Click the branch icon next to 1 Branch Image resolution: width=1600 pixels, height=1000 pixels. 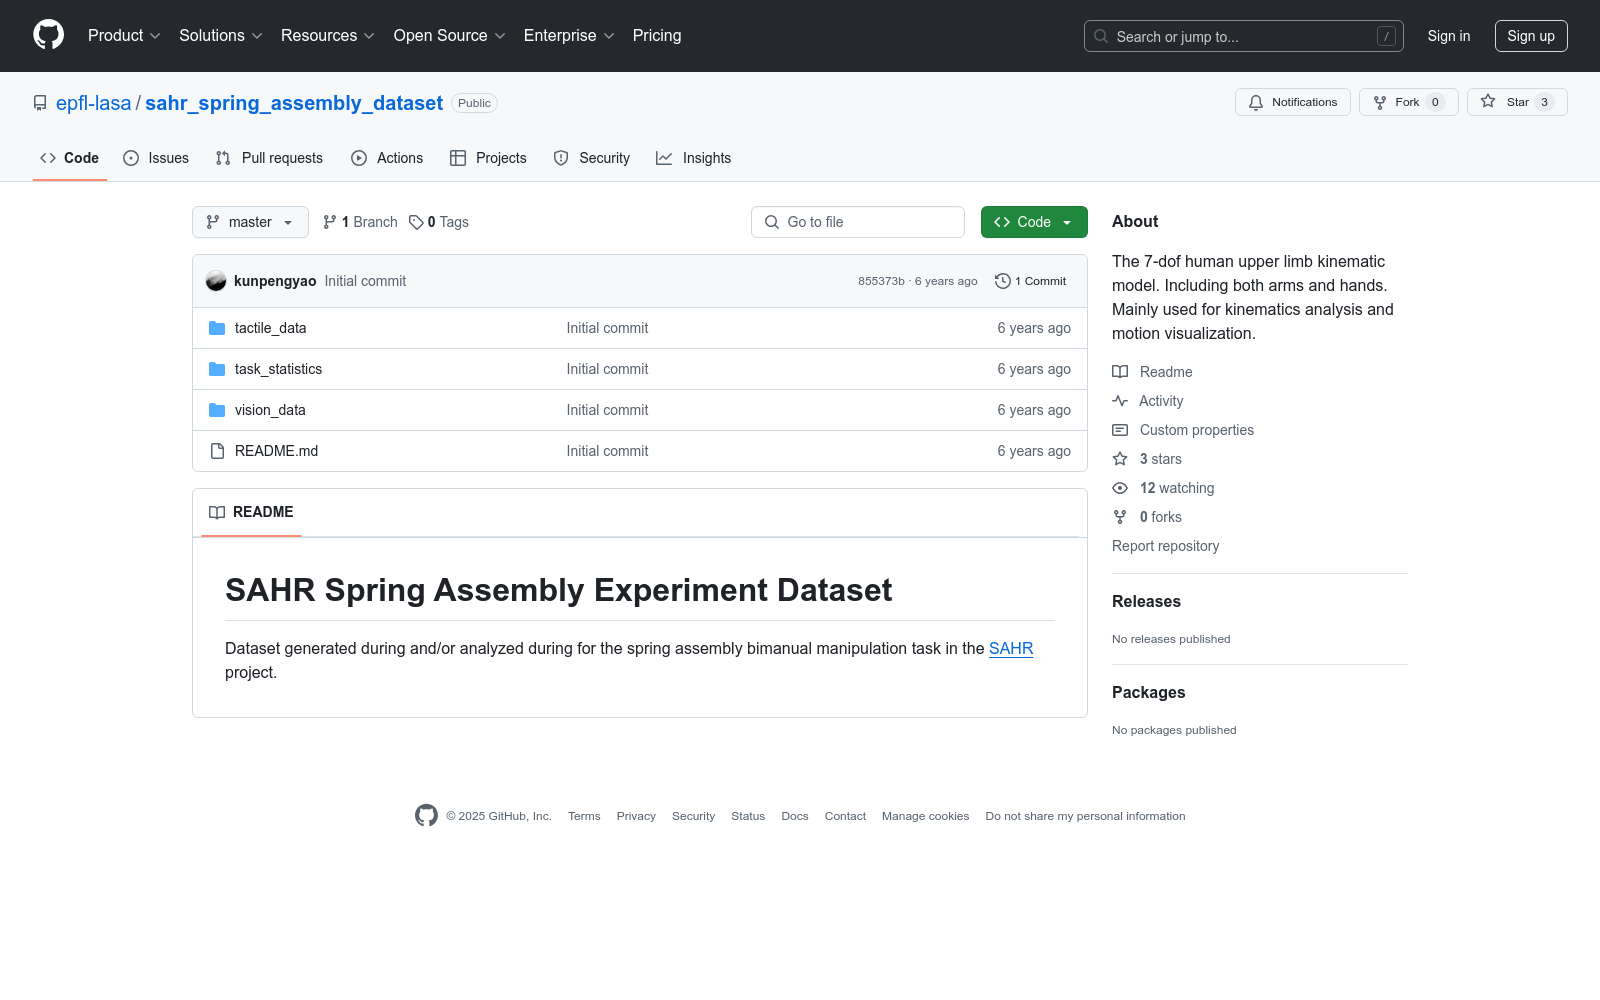[330, 222]
